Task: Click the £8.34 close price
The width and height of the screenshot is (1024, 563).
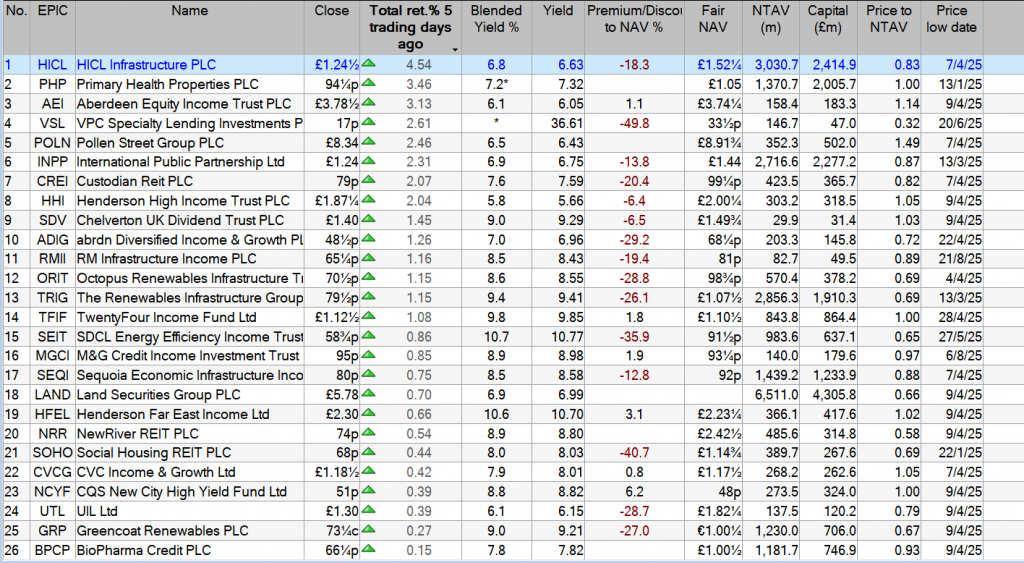Action: (342, 143)
